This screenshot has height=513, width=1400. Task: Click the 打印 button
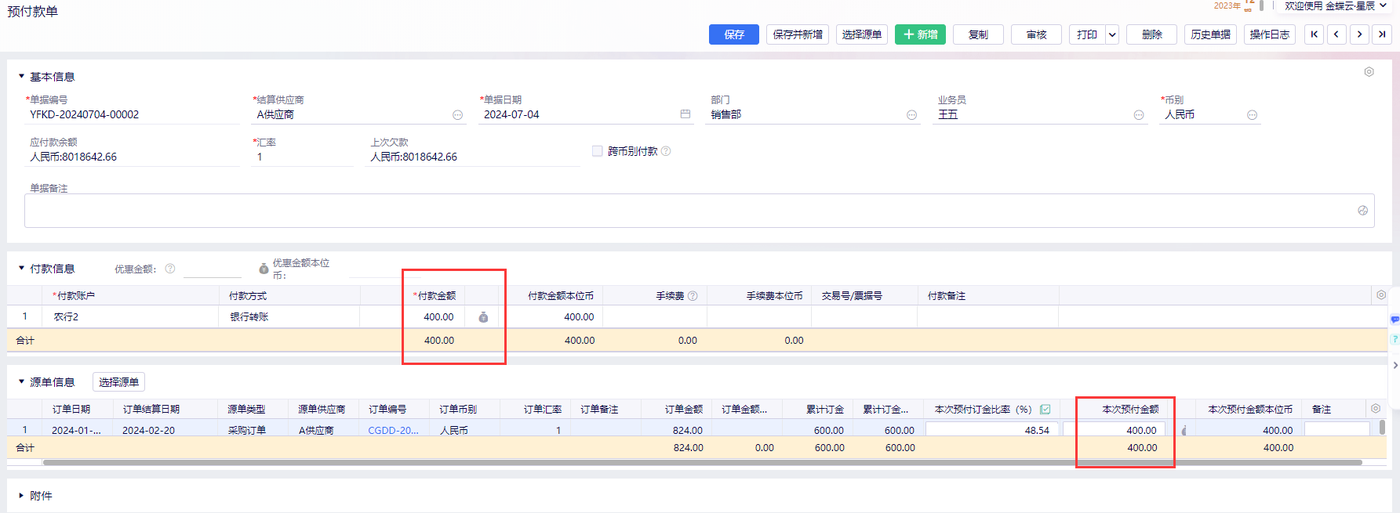pos(1086,34)
